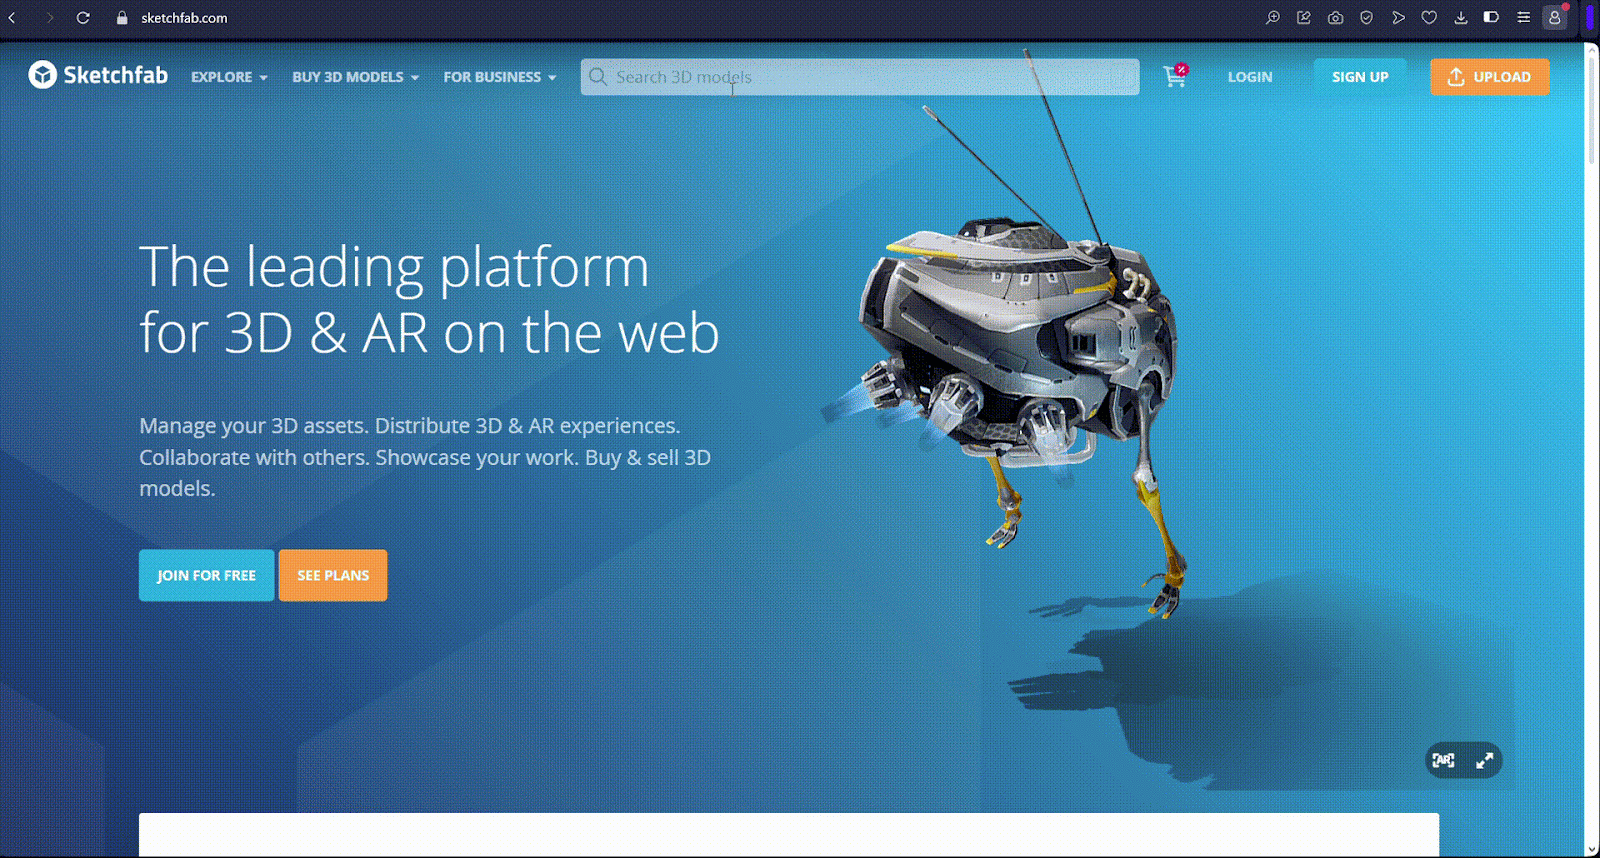
Task: Go forward in browser history
Action: (x=48, y=18)
